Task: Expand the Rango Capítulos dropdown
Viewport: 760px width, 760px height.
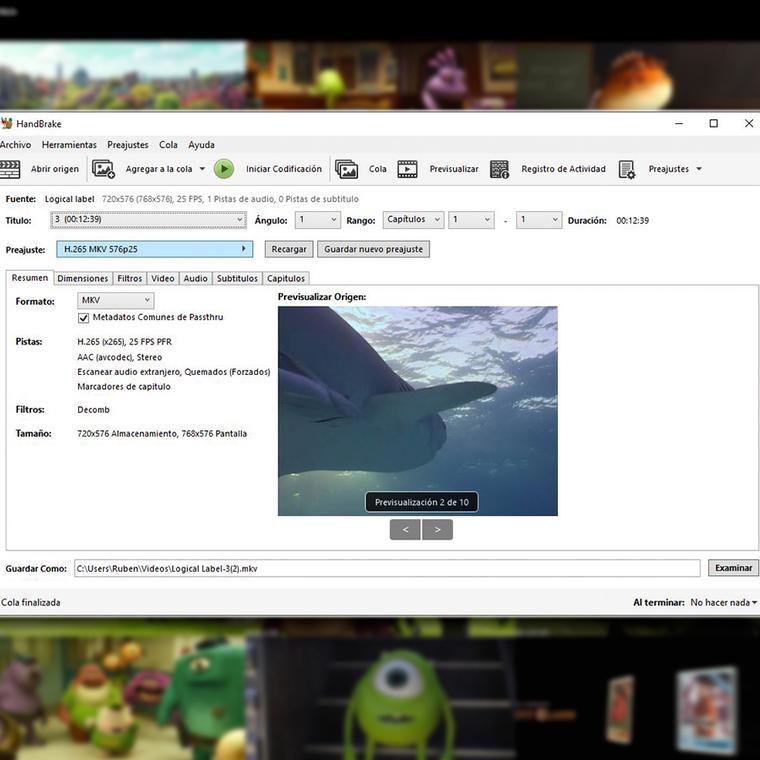Action: [413, 220]
